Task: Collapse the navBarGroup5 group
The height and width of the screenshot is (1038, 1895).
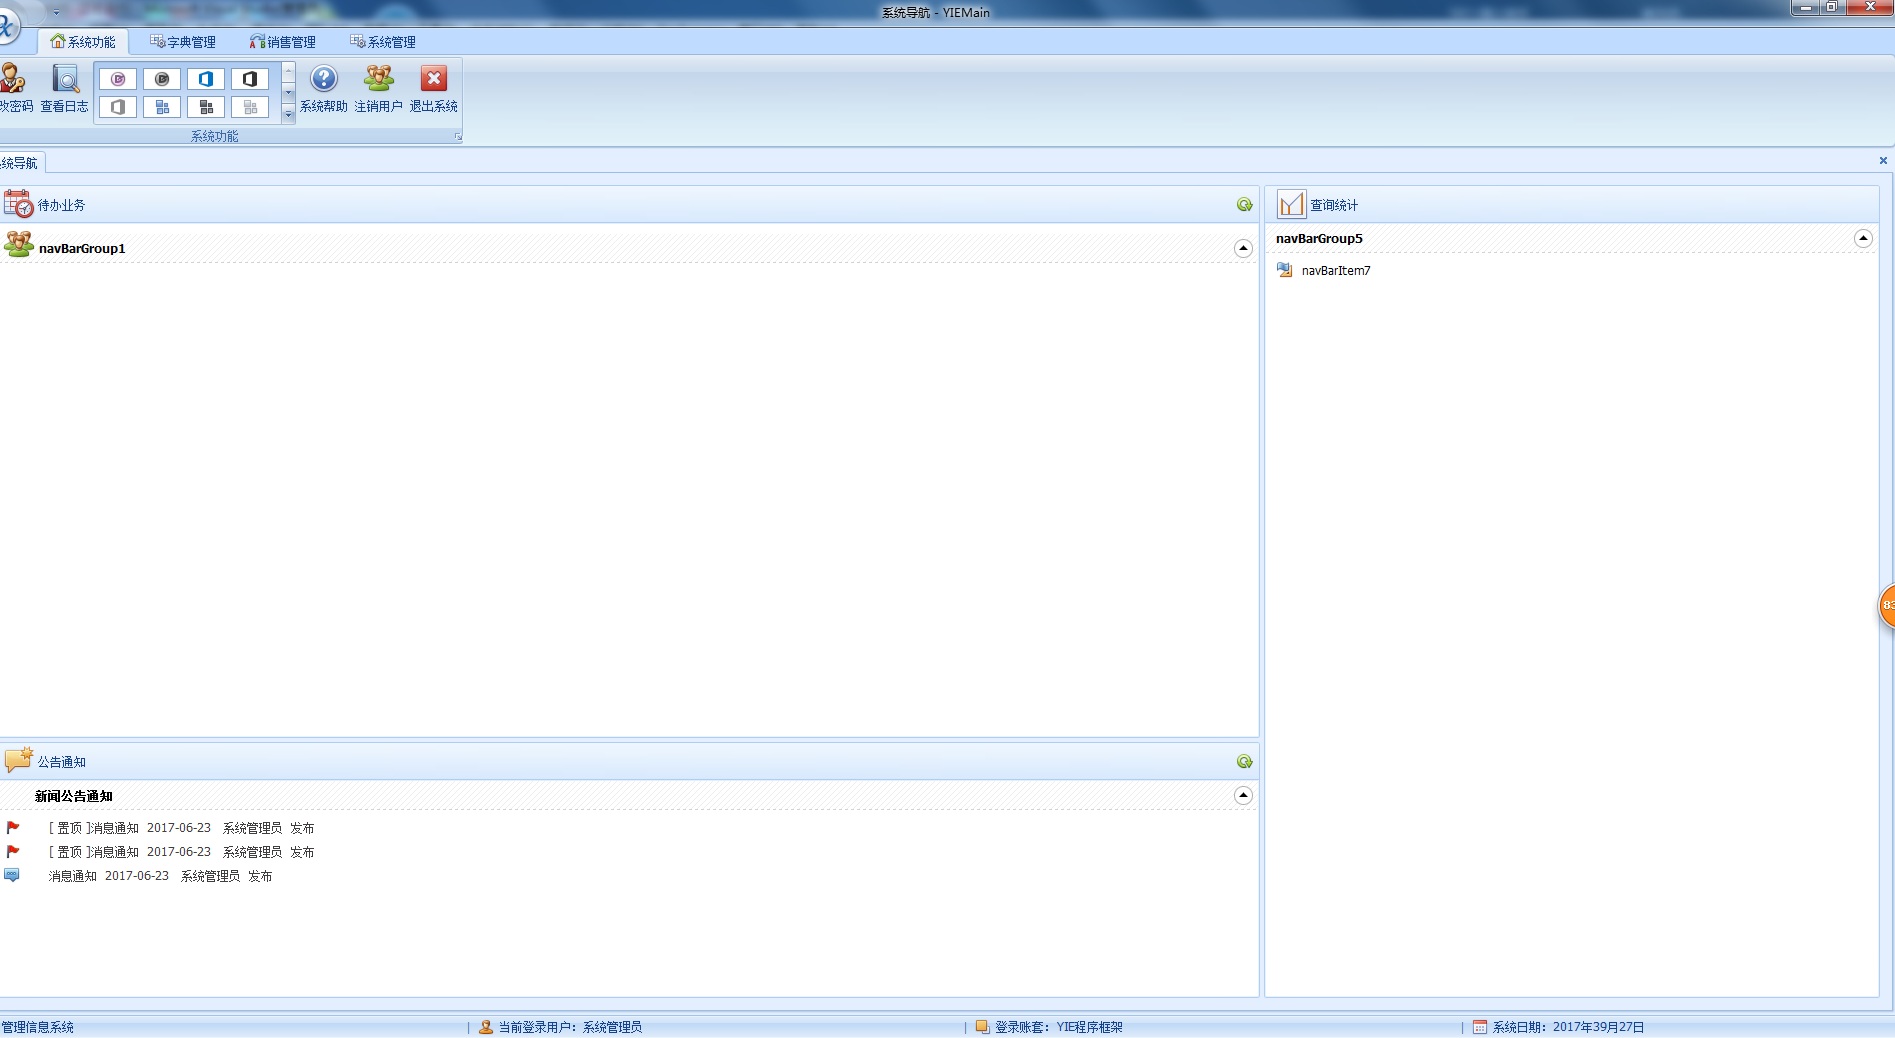Action: [x=1862, y=239]
